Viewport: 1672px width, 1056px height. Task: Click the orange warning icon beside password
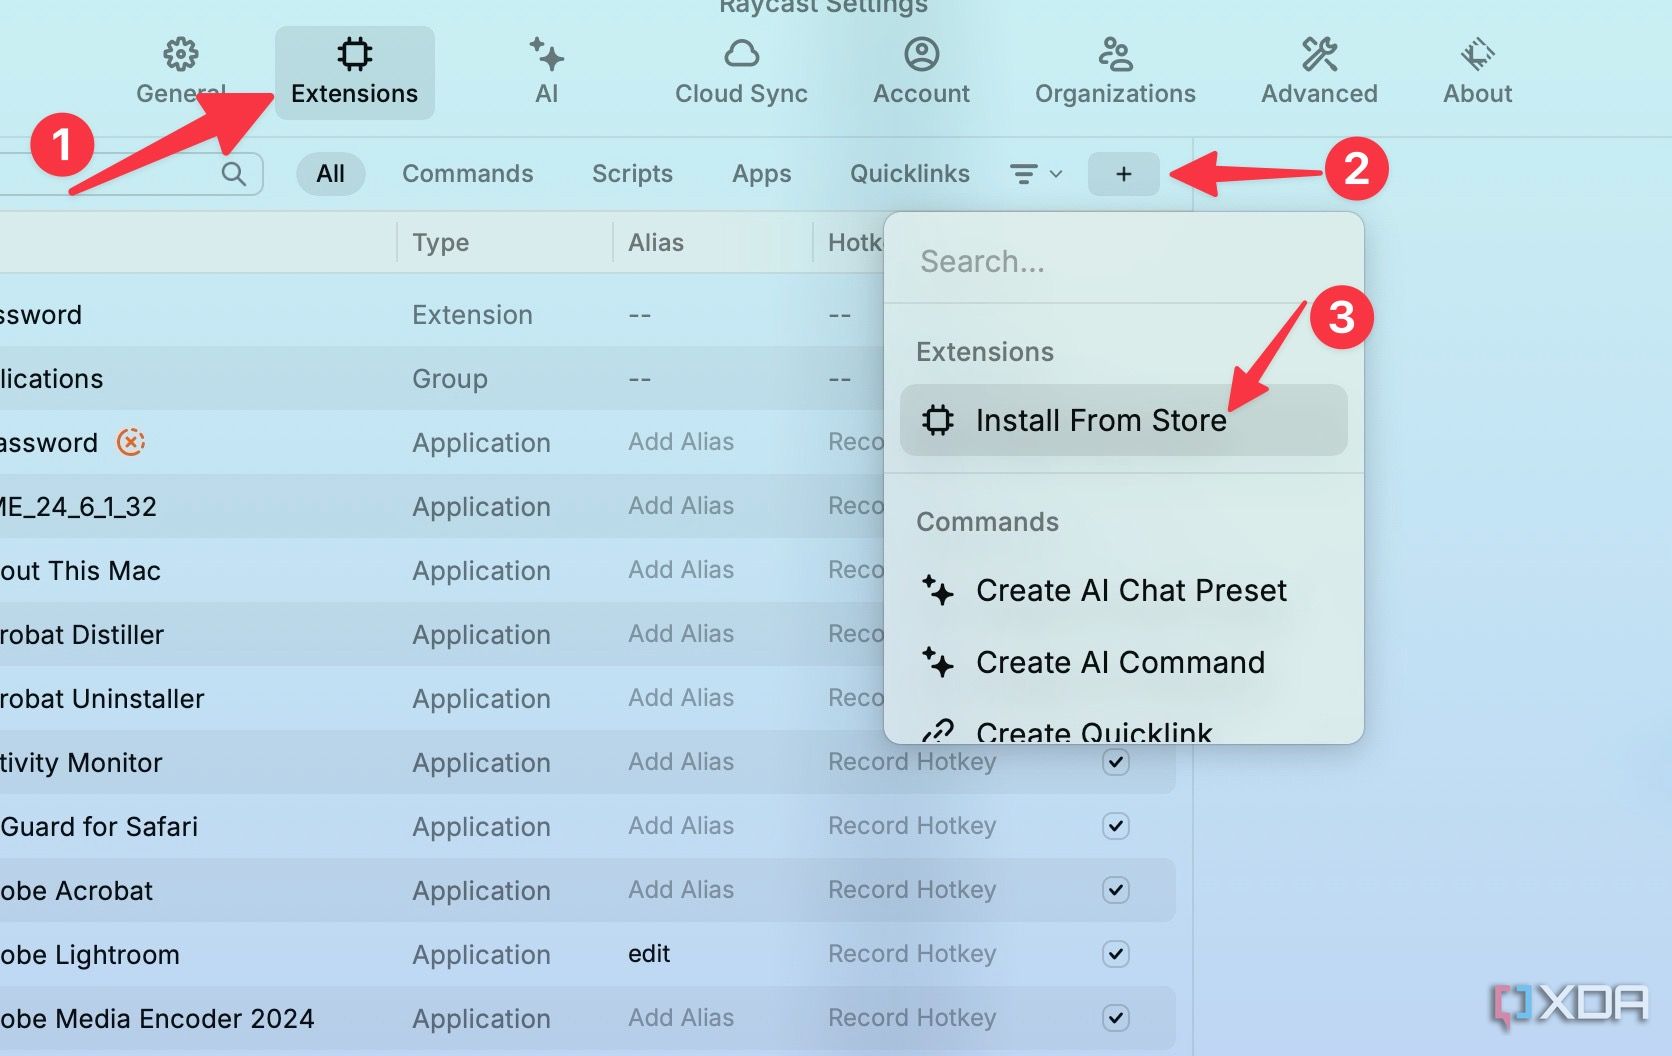pos(131,441)
